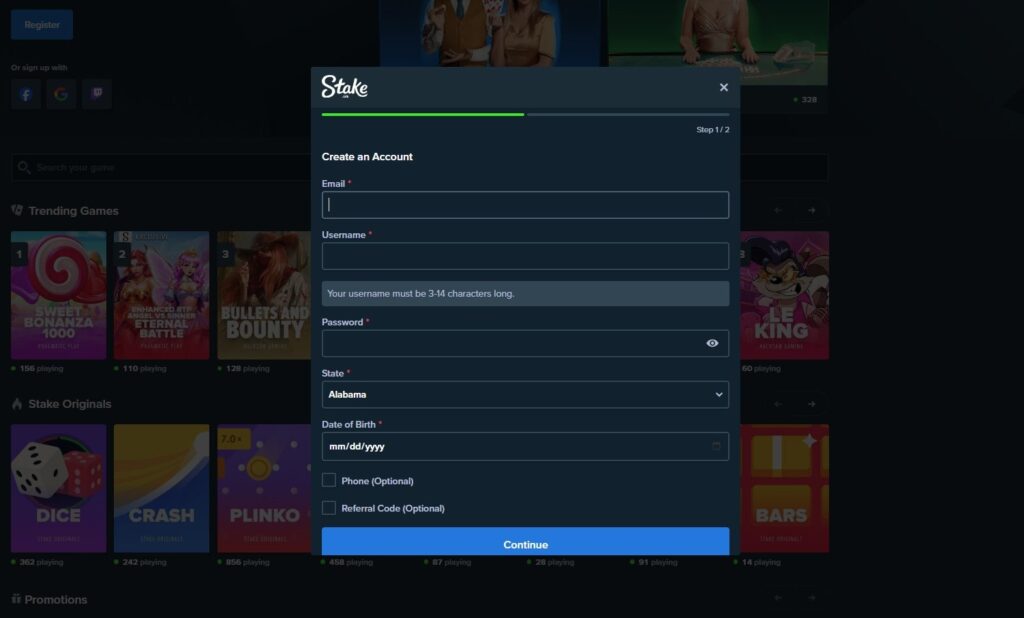Click the registration step progress bar
Screen dimensions: 1024x618
525,114
